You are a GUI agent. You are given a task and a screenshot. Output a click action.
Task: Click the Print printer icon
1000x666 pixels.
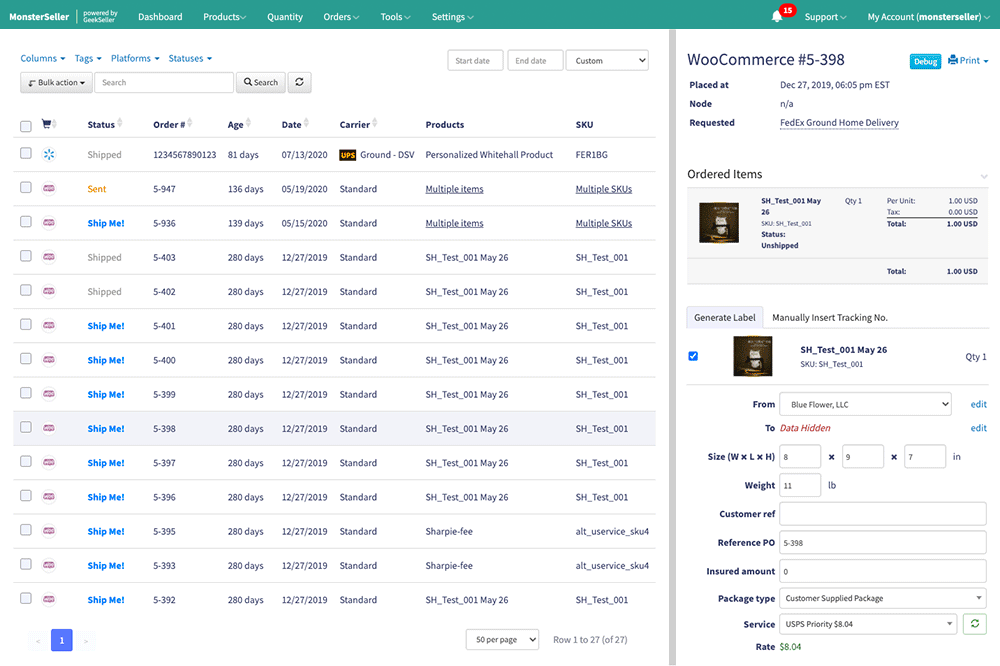[x=953, y=60]
